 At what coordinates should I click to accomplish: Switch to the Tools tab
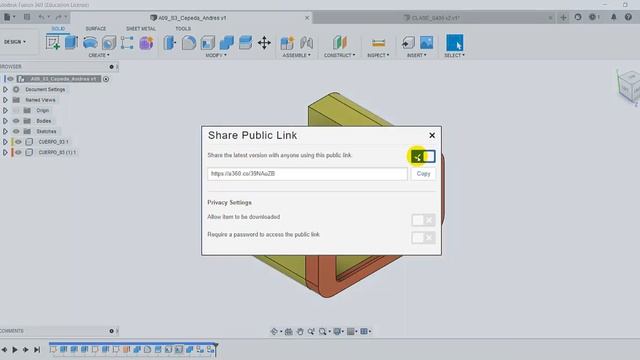click(183, 29)
